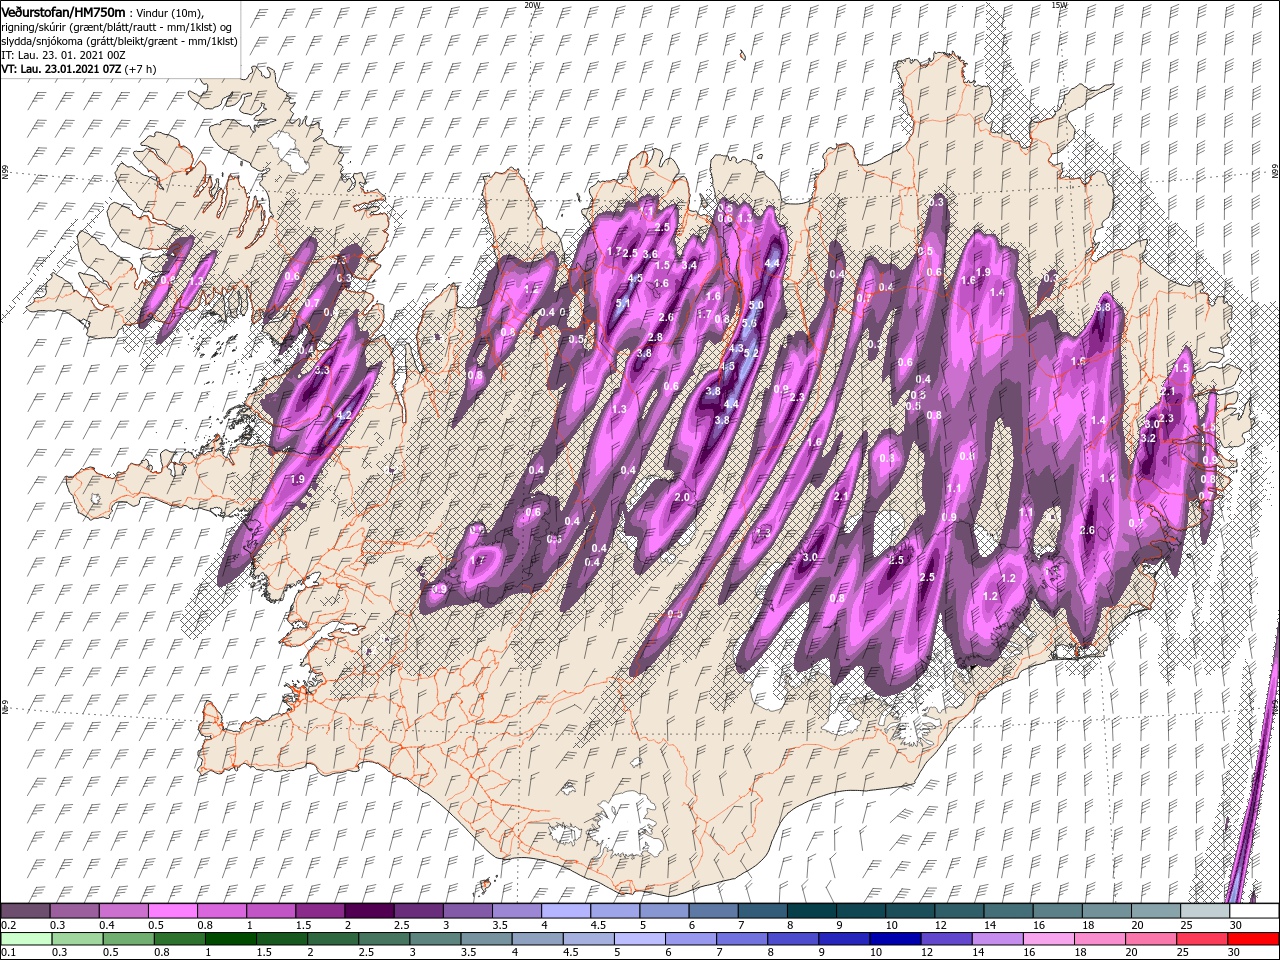The height and width of the screenshot is (960, 1280).
Task: Click the 5.2 precipitation value on the map
Action: (751, 353)
